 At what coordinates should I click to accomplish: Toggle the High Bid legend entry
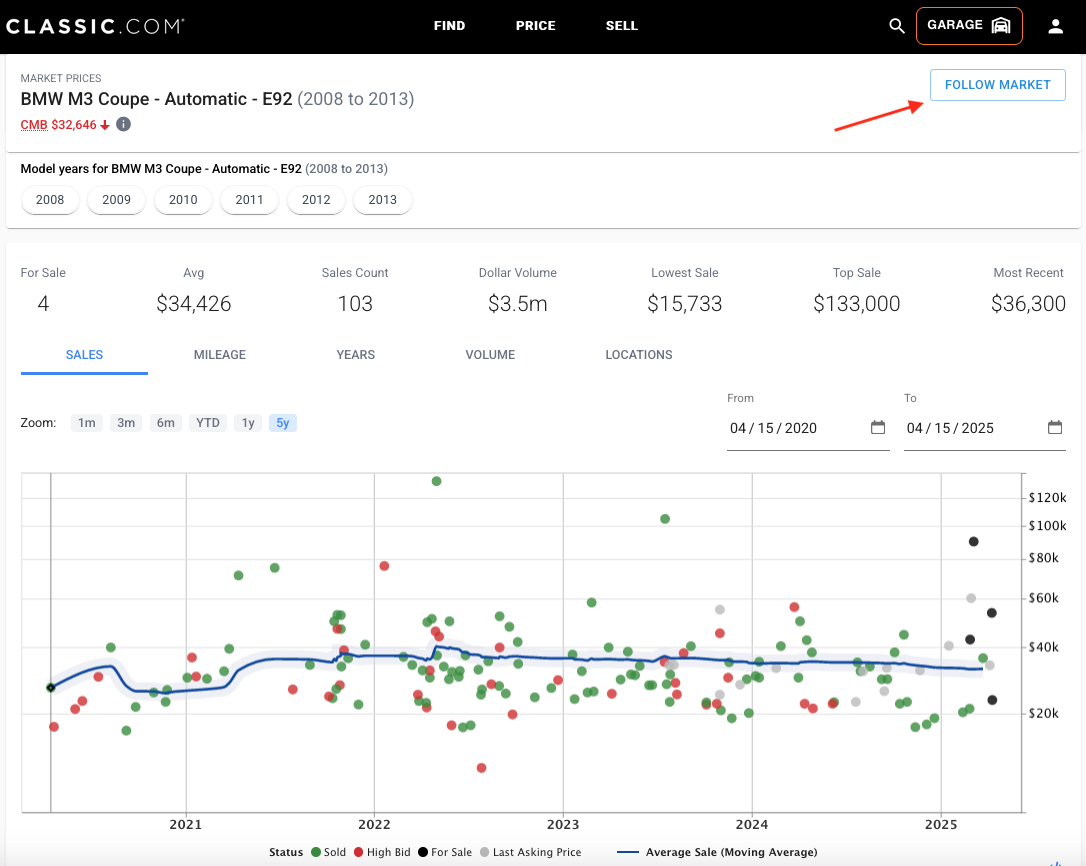click(x=382, y=852)
